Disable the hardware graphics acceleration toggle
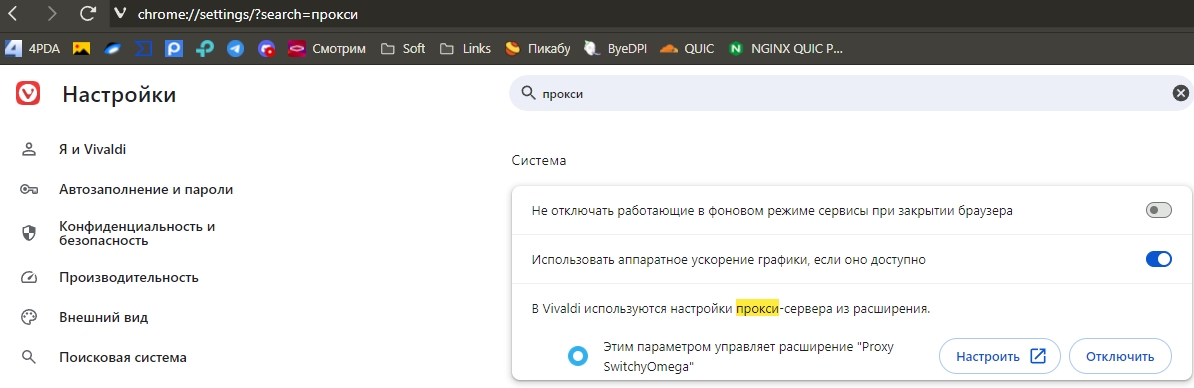Image resolution: width=1194 pixels, height=388 pixels. pyautogui.click(x=1158, y=259)
